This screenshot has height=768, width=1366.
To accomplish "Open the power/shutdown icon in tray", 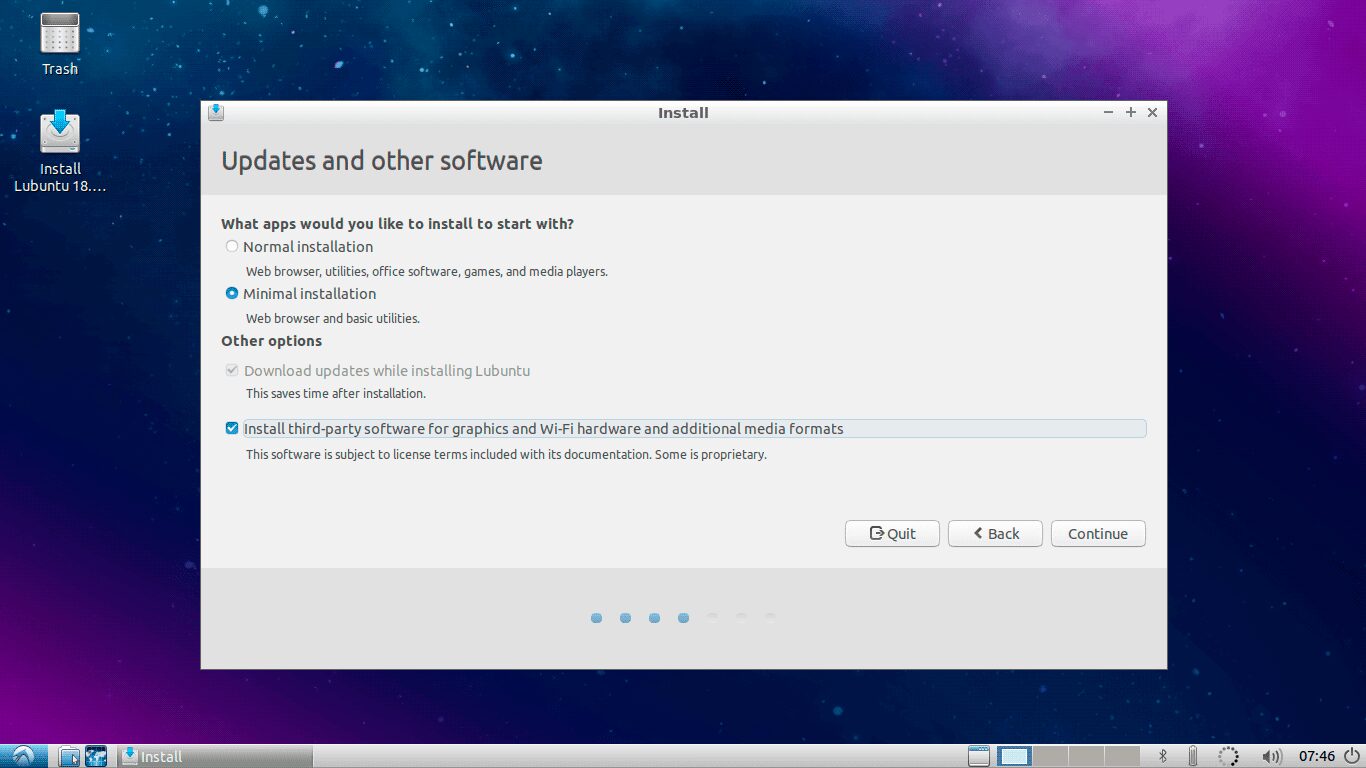I will point(1352,756).
